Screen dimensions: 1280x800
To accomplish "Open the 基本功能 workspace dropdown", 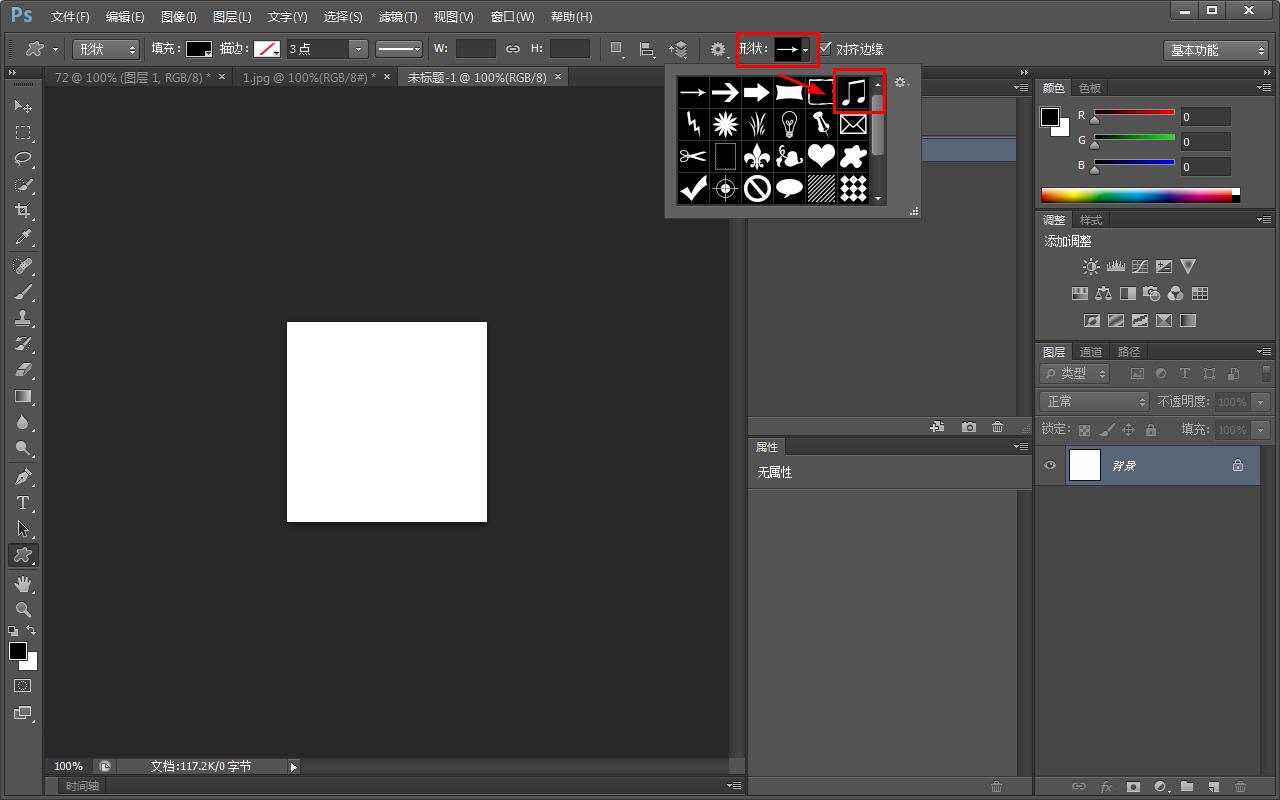I will pos(1216,50).
